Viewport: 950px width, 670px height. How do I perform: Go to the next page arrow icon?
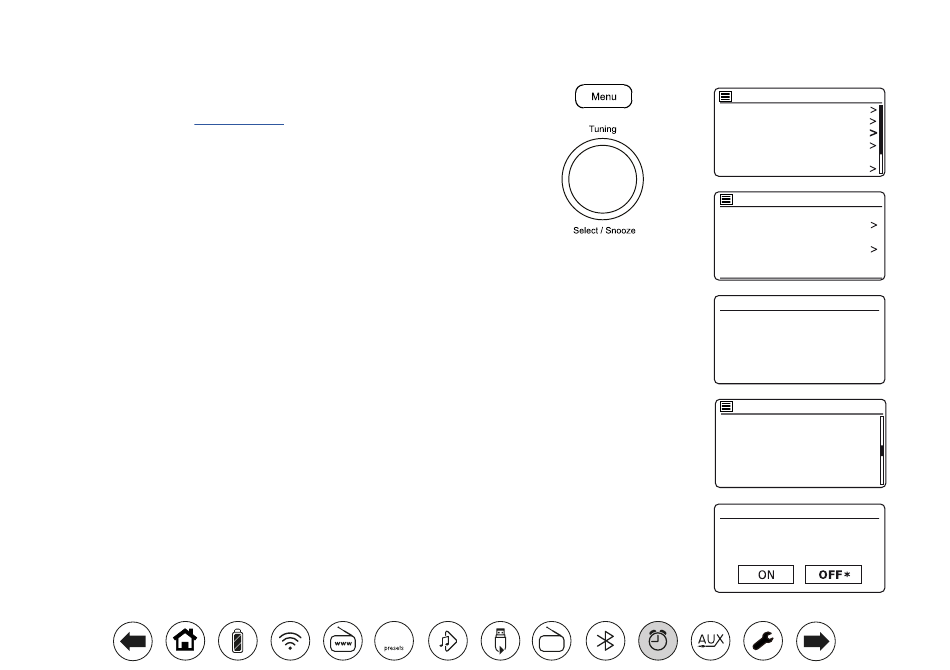click(x=815, y=641)
